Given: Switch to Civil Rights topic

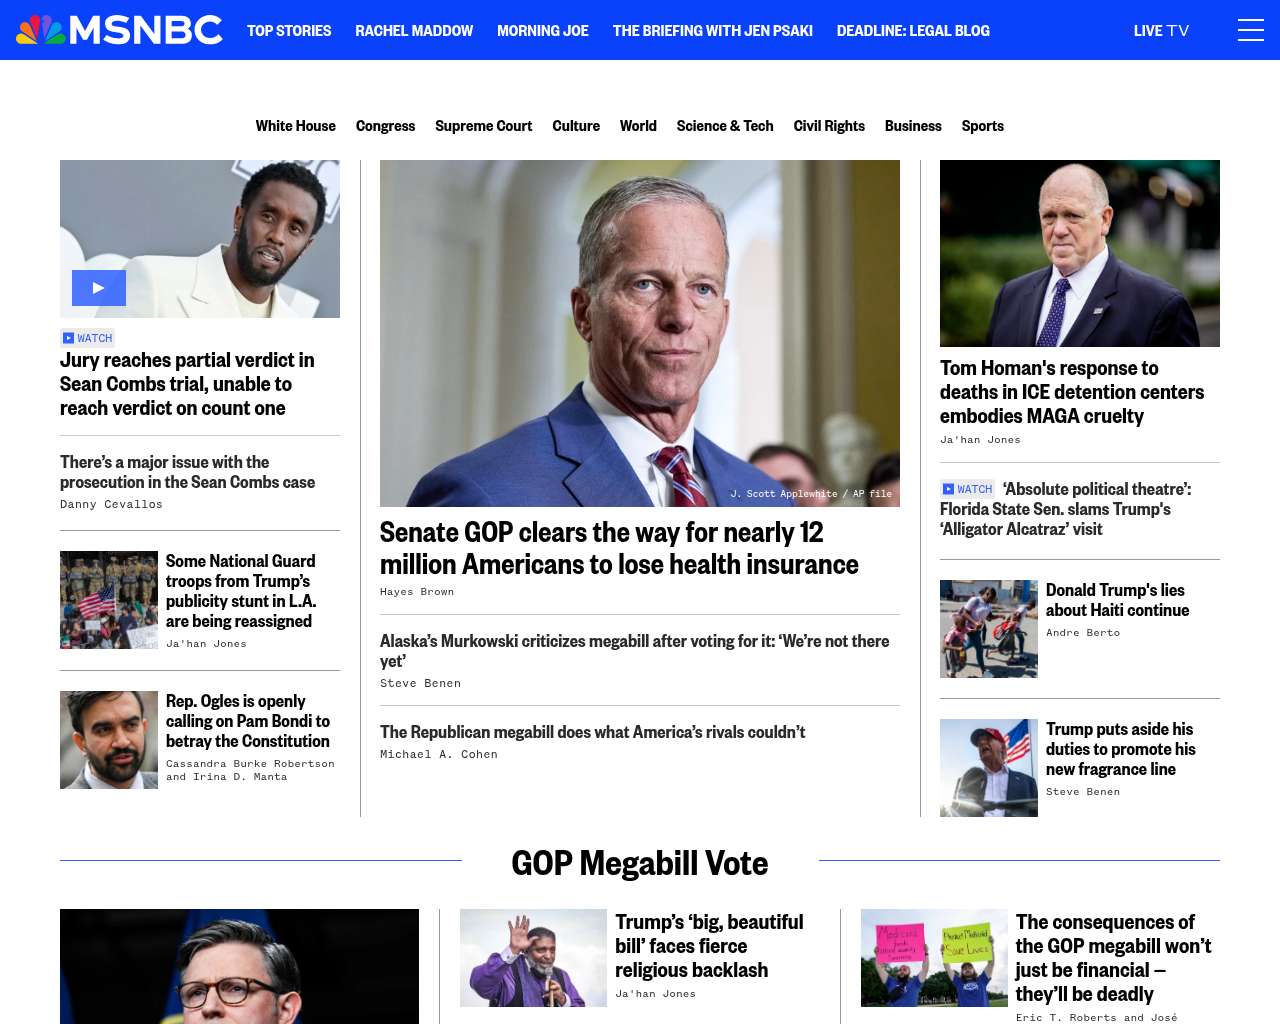Looking at the screenshot, I should 829,126.
